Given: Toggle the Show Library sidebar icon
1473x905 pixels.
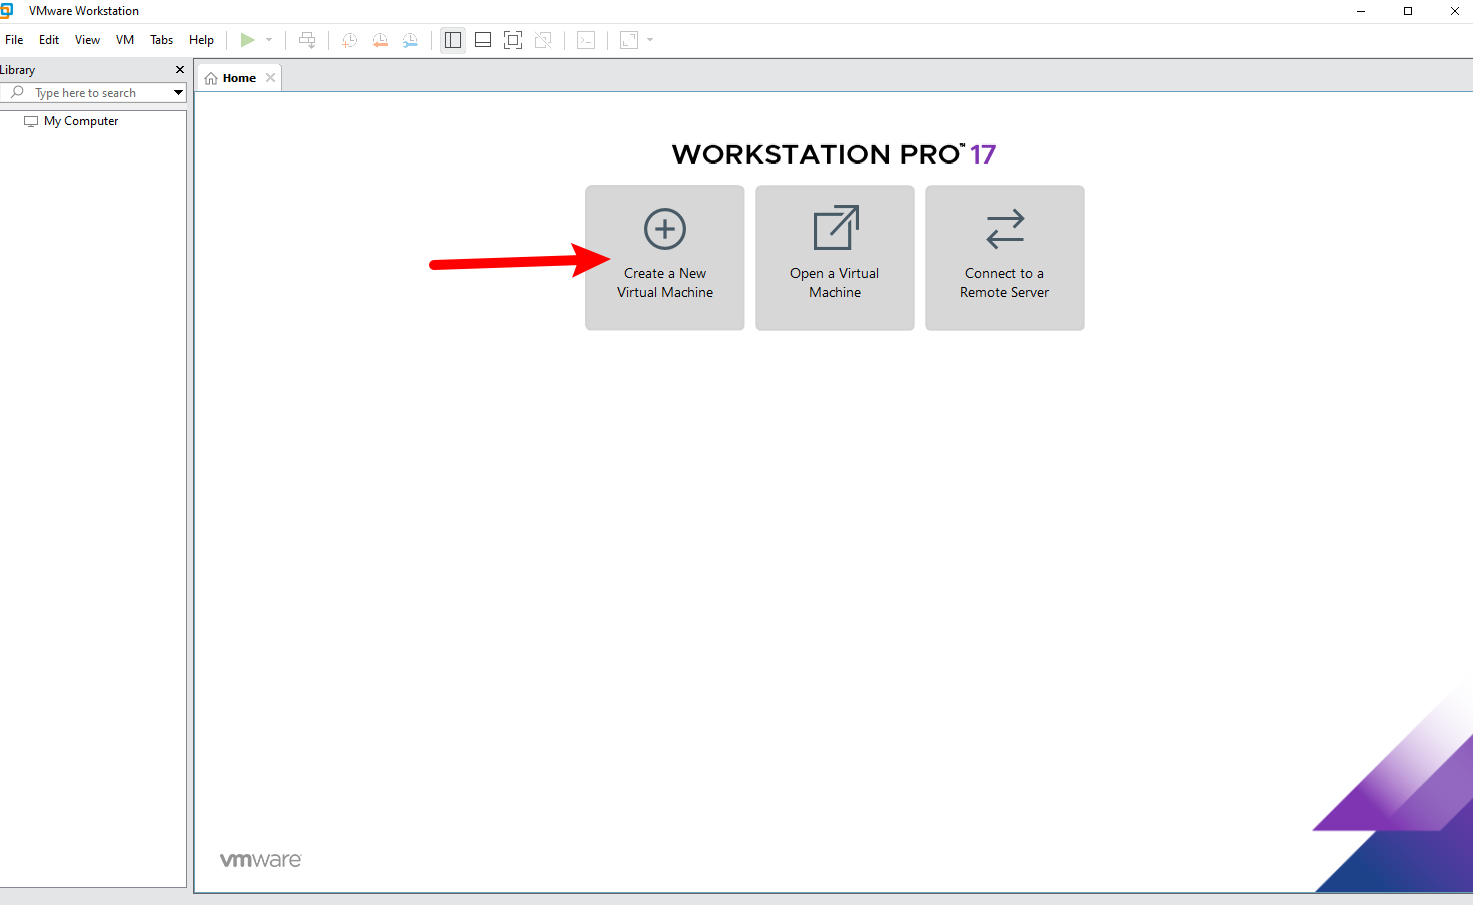Looking at the screenshot, I should tap(453, 40).
